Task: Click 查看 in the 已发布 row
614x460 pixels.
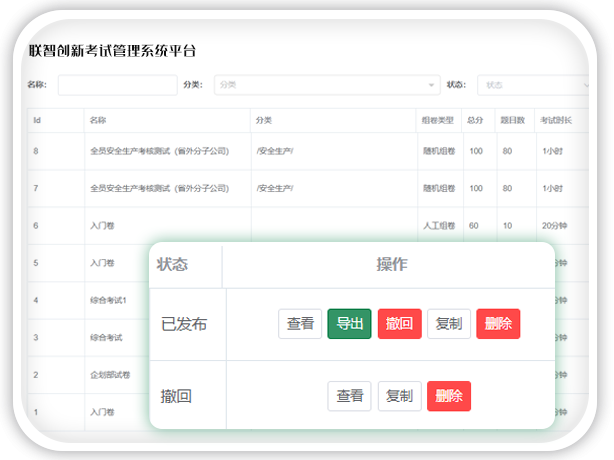Action: click(x=300, y=324)
